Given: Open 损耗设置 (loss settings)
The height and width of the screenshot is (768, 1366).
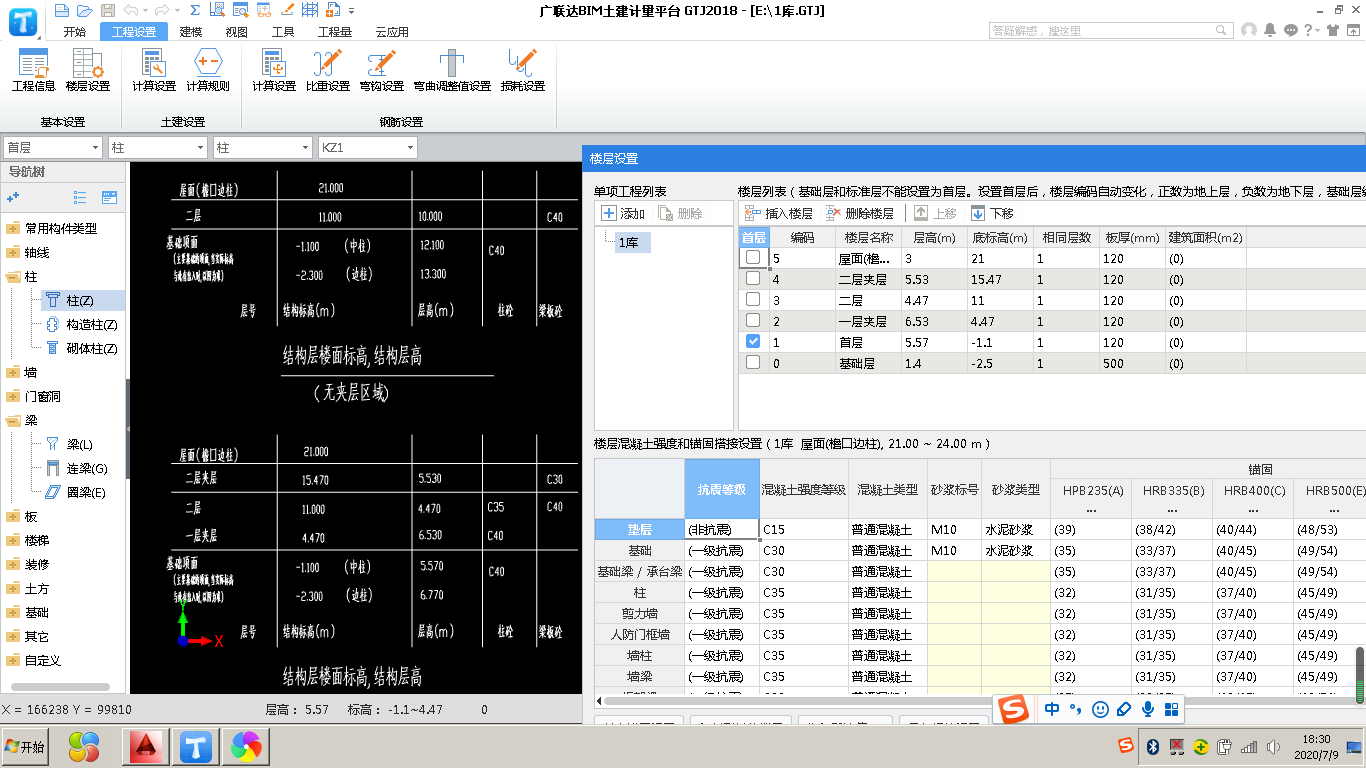Looking at the screenshot, I should click(523, 71).
